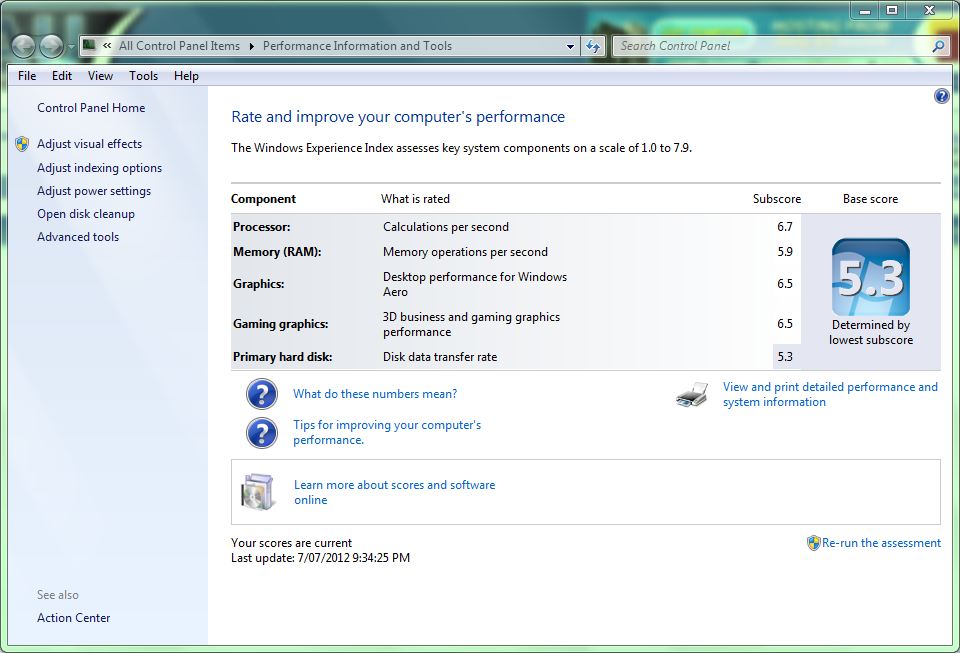Viewport: 960px width, 653px height.
Task: Select the Processor subscore 6.7
Action: [x=785, y=227]
